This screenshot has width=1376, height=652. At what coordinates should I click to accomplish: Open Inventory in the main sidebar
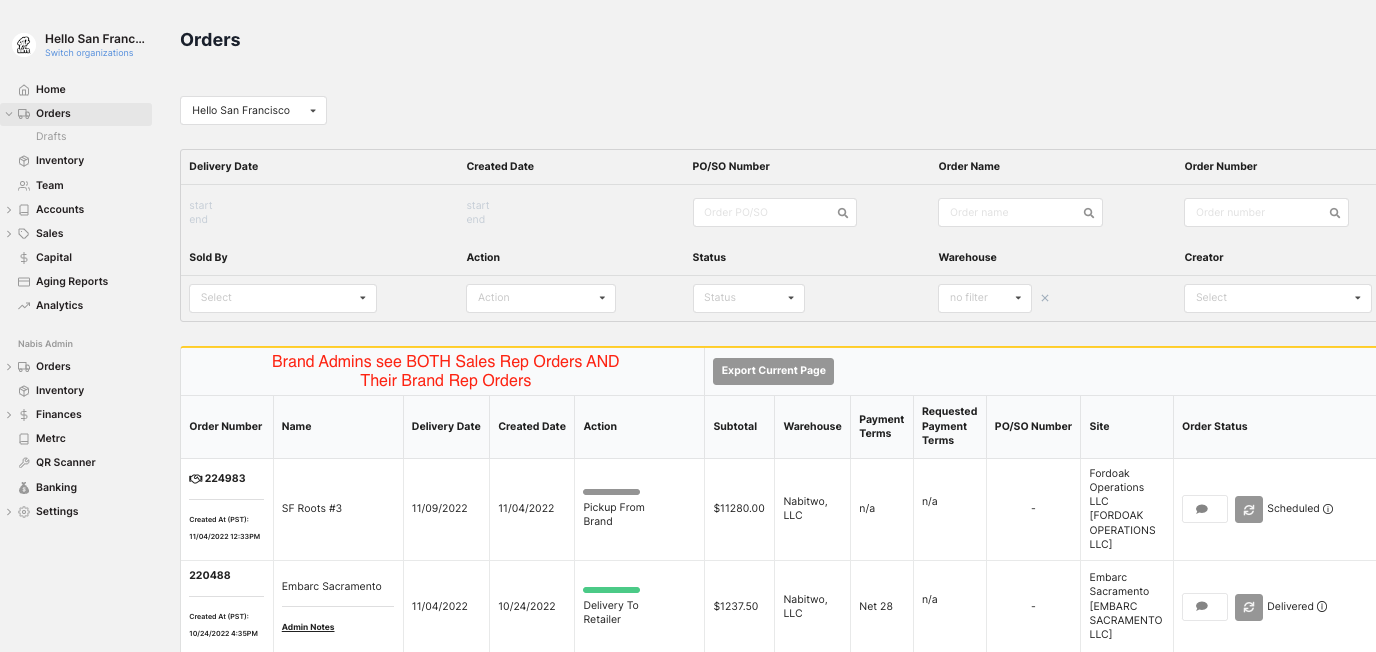click(60, 161)
